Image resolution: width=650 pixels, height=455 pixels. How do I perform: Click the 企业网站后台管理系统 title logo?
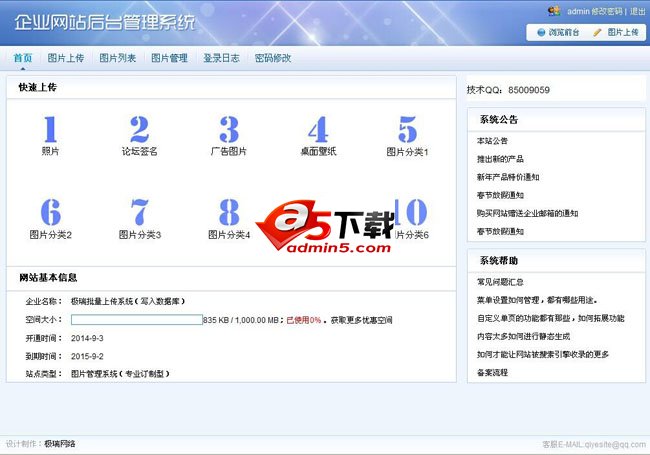click(x=104, y=22)
